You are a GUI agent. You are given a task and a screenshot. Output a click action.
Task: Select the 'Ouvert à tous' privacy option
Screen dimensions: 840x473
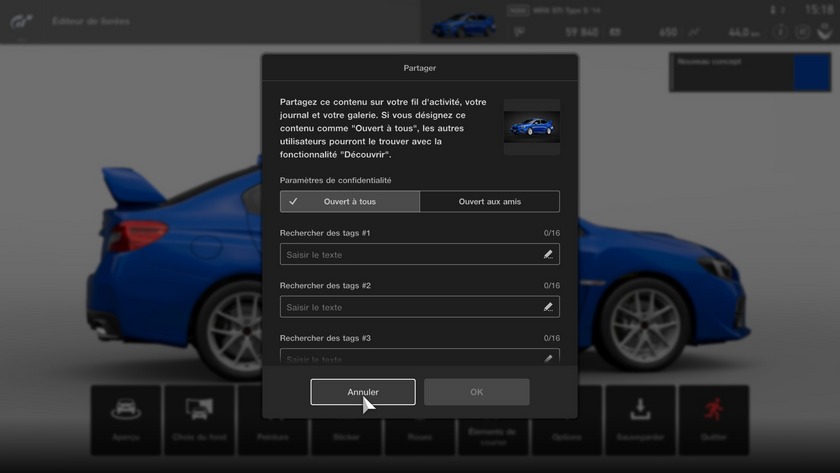pyautogui.click(x=350, y=202)
